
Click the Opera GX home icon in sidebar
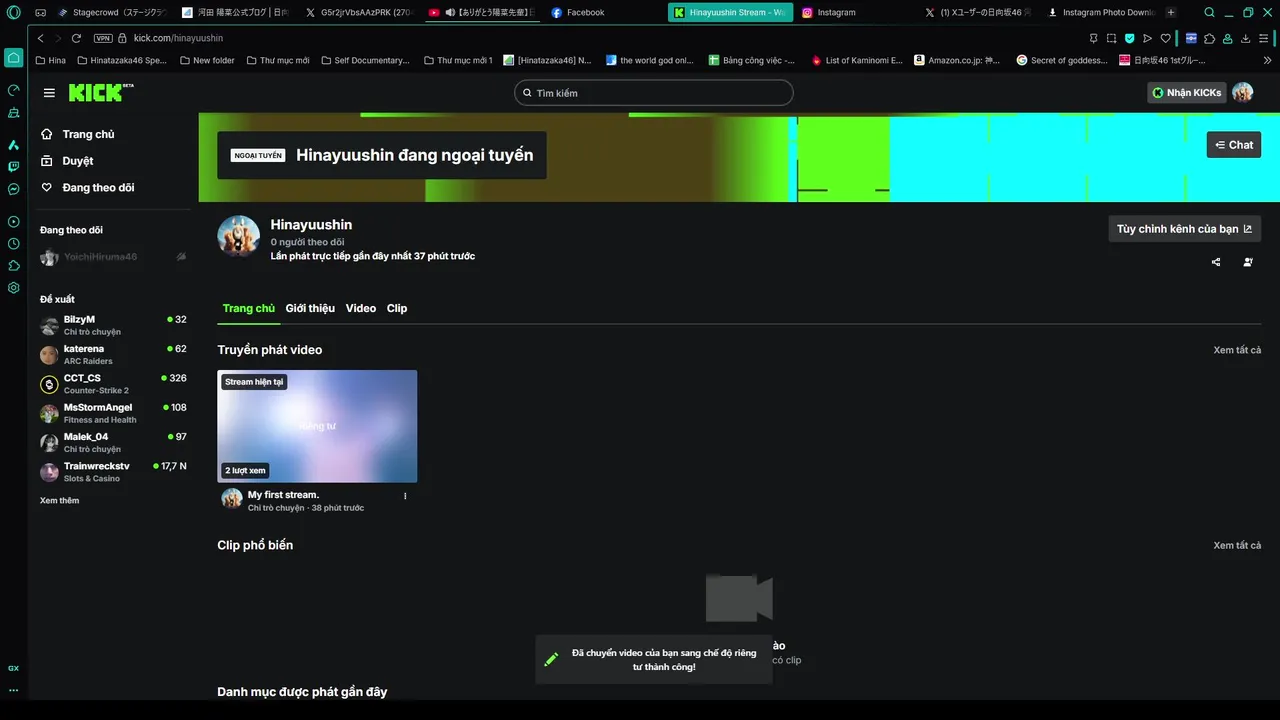tap(13, 57)
